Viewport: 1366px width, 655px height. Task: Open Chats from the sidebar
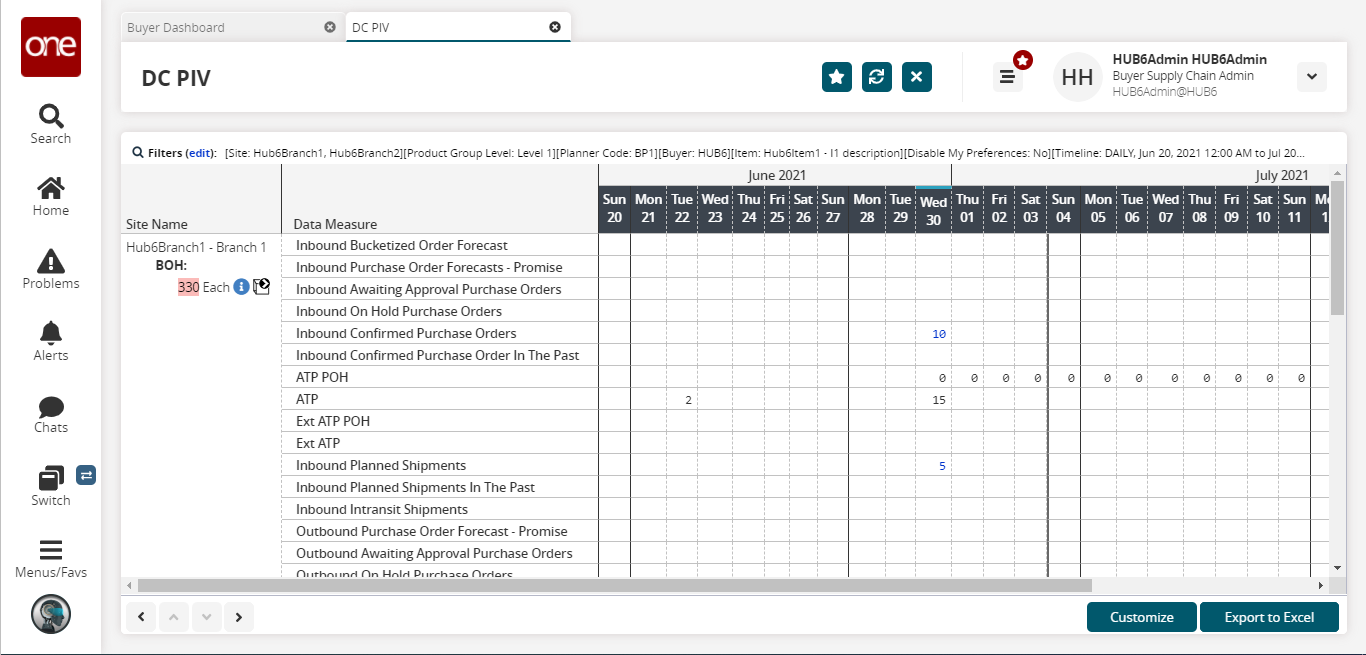coord(50,414)
